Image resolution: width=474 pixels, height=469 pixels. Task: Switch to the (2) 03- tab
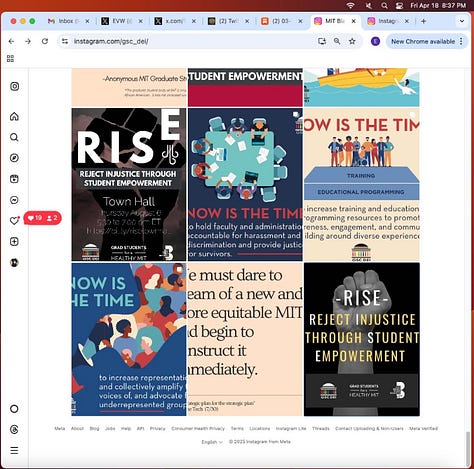click(x=282, y=21)
